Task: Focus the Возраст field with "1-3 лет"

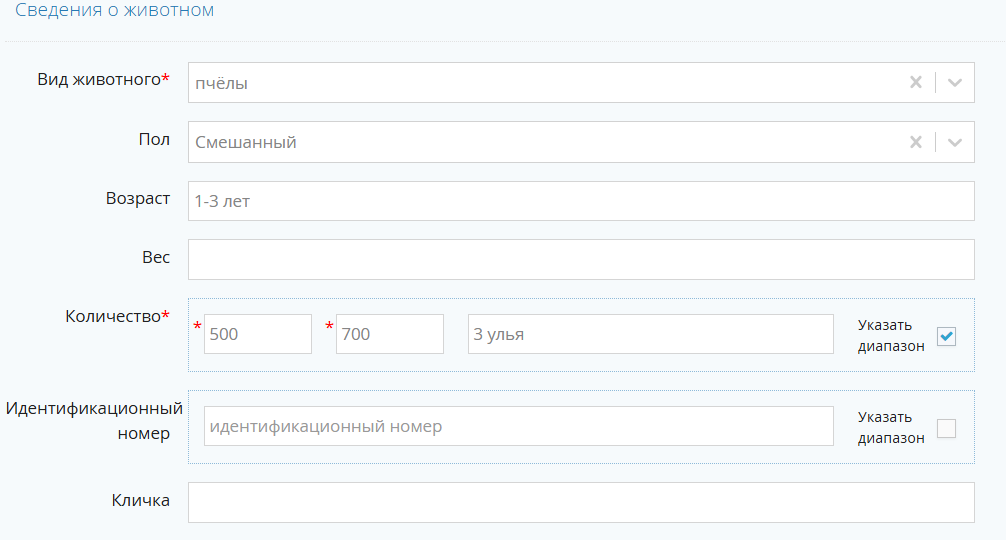Action: pyautogui.click(x=580, y=201)
